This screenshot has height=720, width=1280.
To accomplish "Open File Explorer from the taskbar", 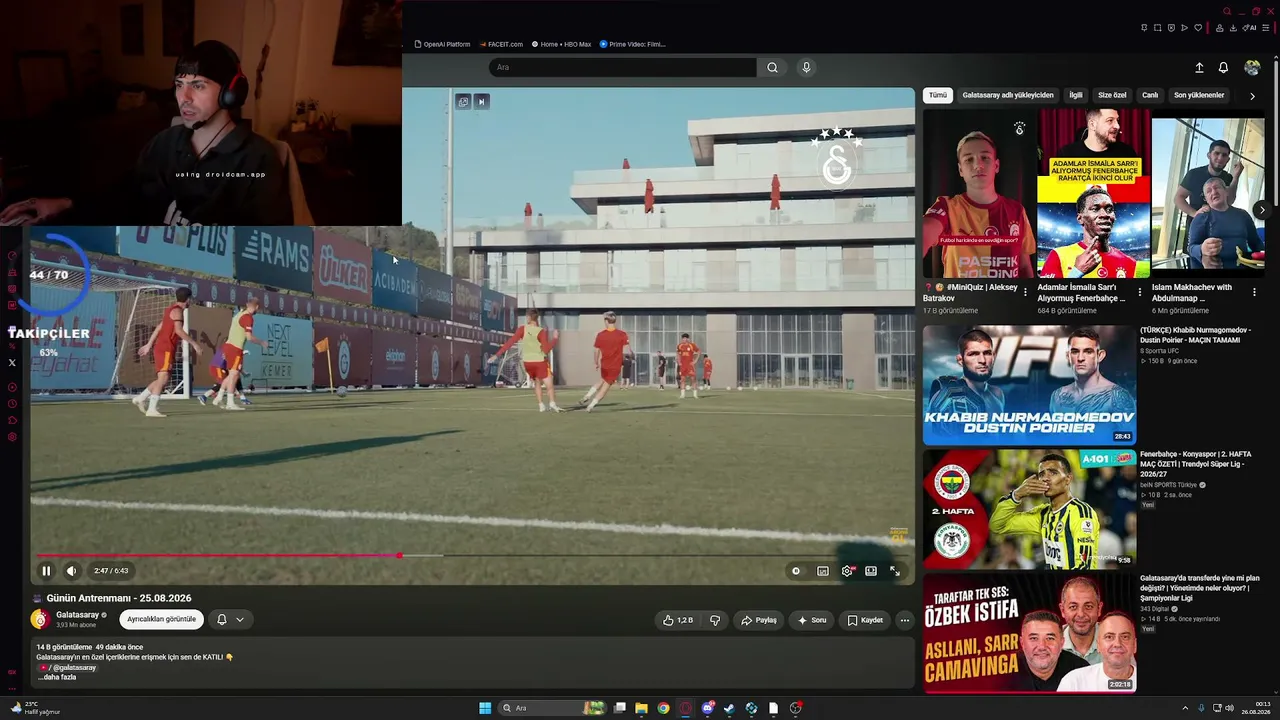I will 641,708.
